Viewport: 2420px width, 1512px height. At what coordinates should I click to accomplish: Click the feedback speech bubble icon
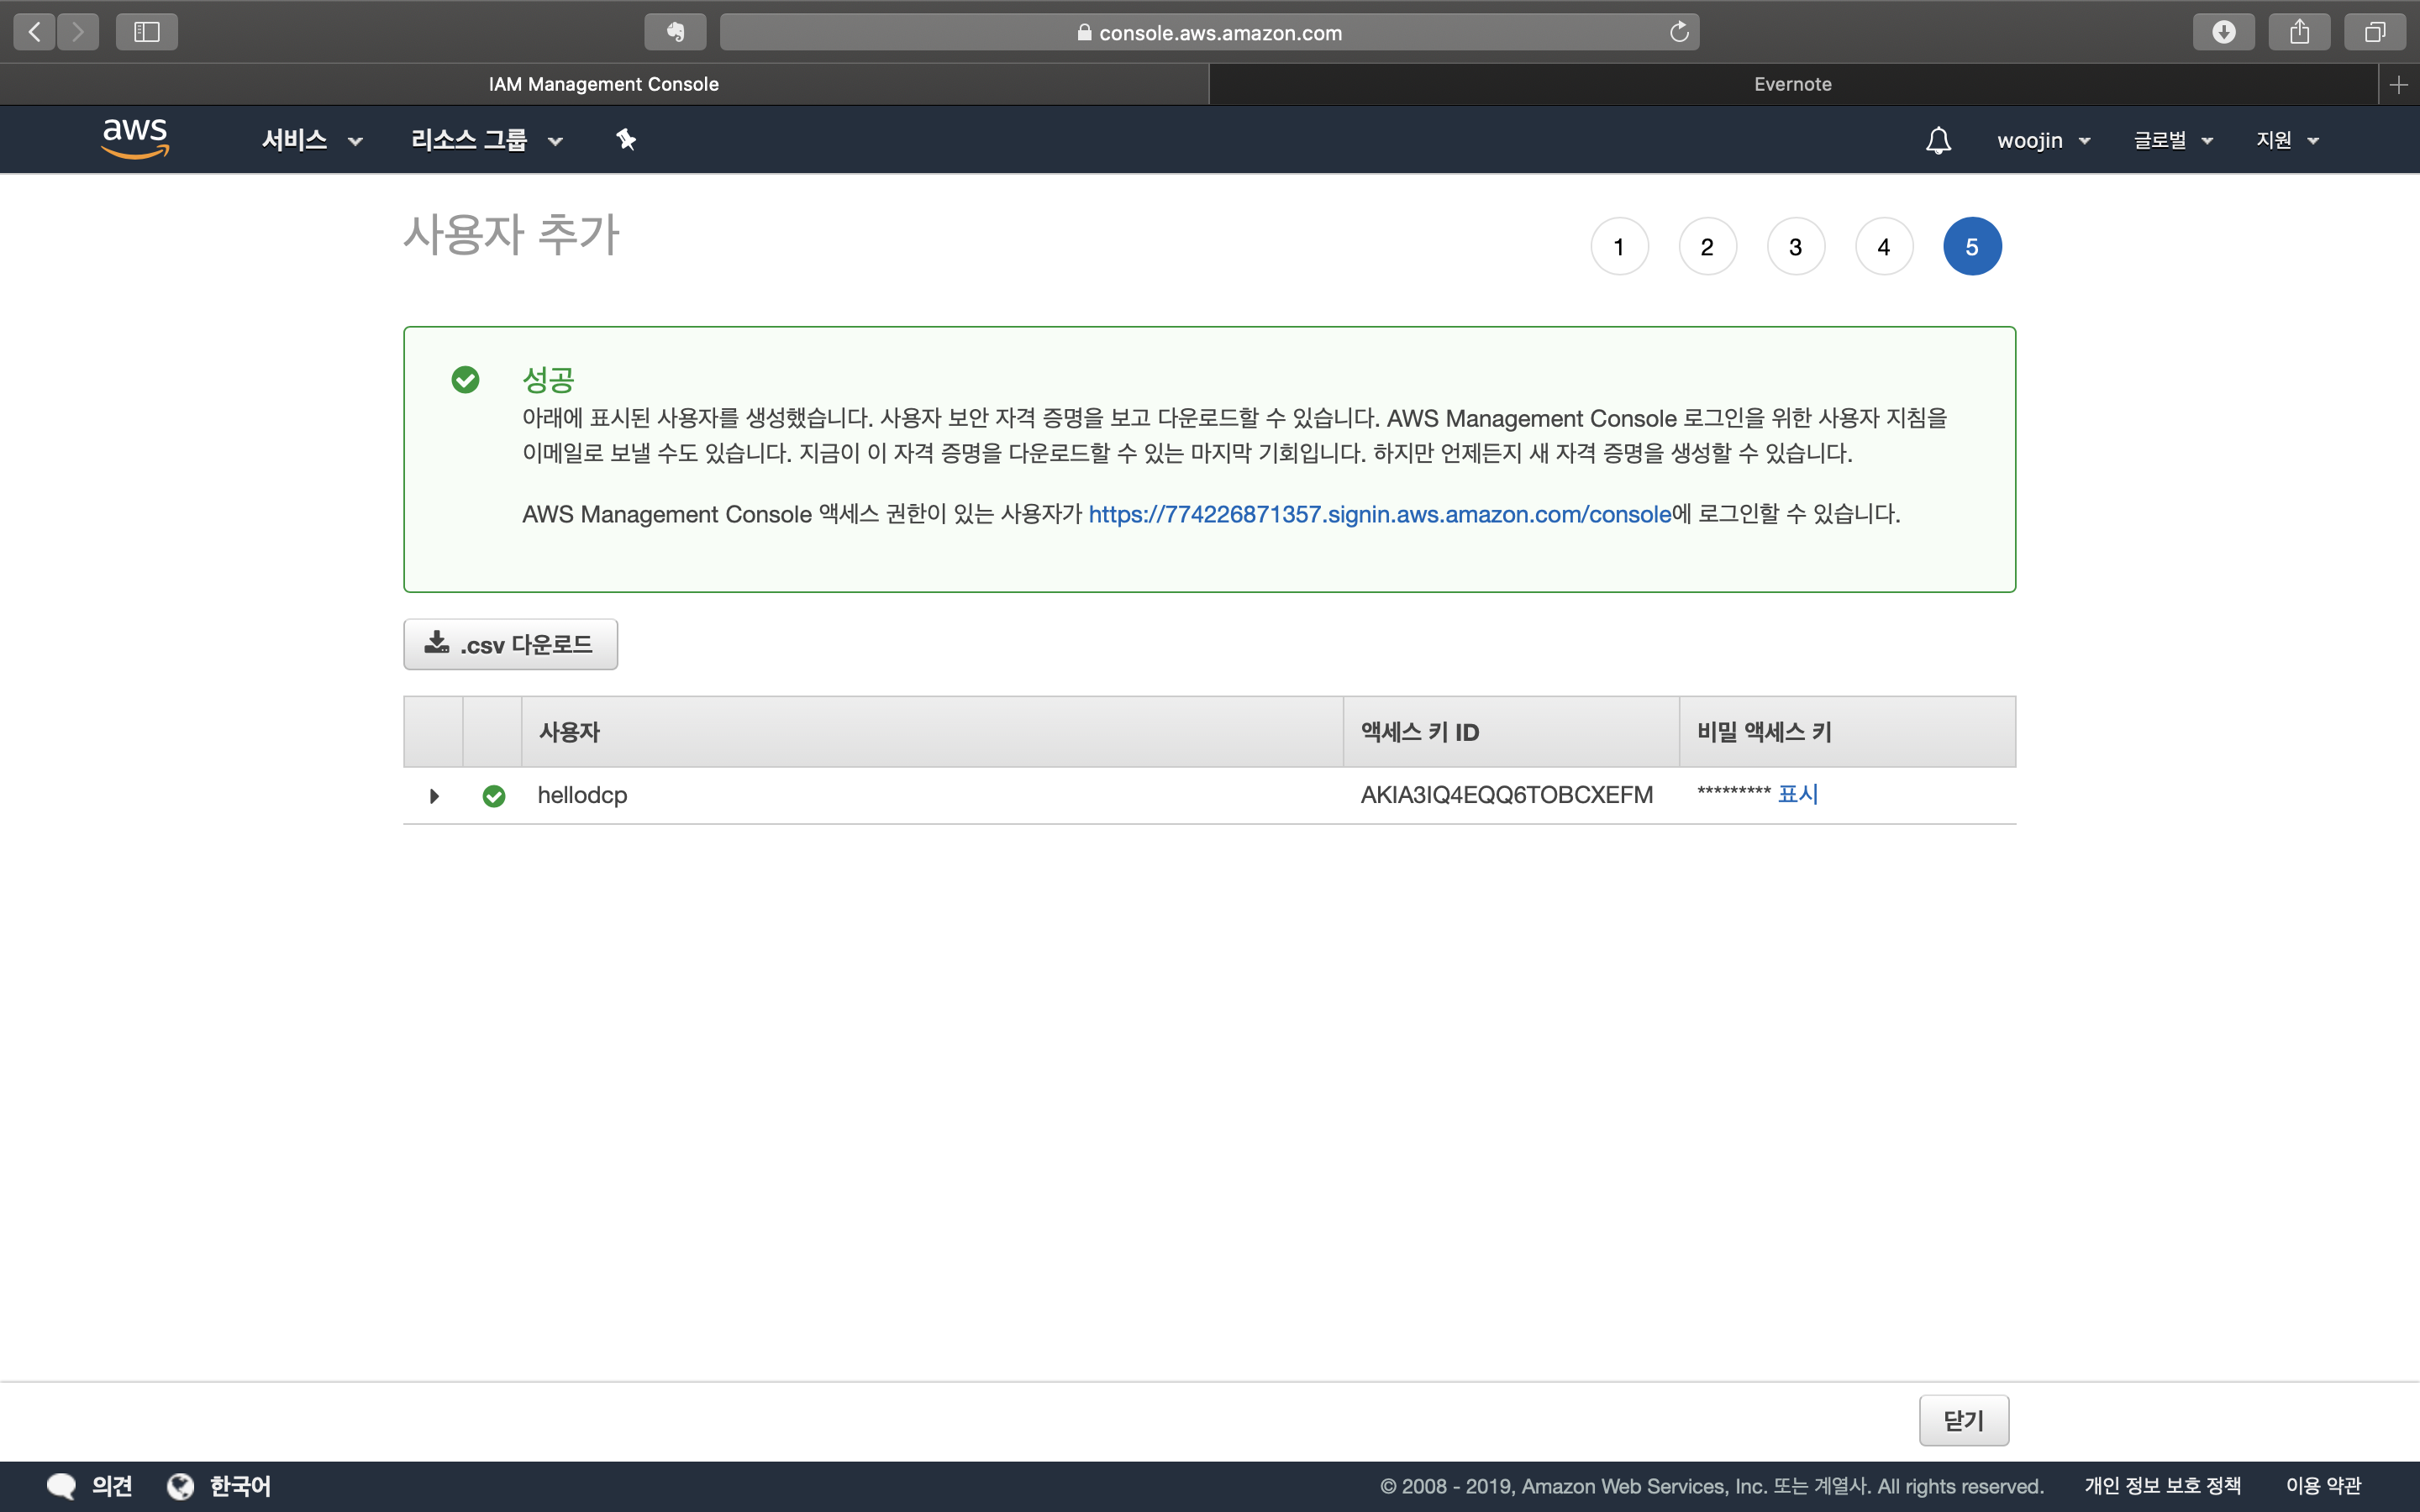coord(61,1486)
